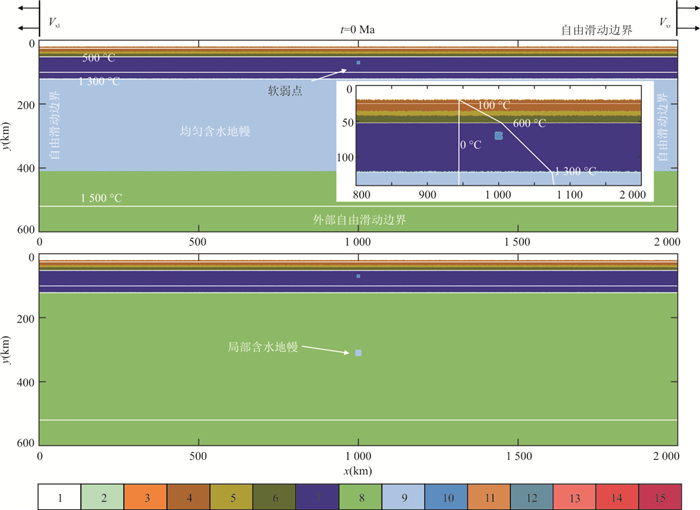Click the 600 °C label in inset
Image resolution: width=700 pixels, height=510 pixels.
[x=528, y=123]
